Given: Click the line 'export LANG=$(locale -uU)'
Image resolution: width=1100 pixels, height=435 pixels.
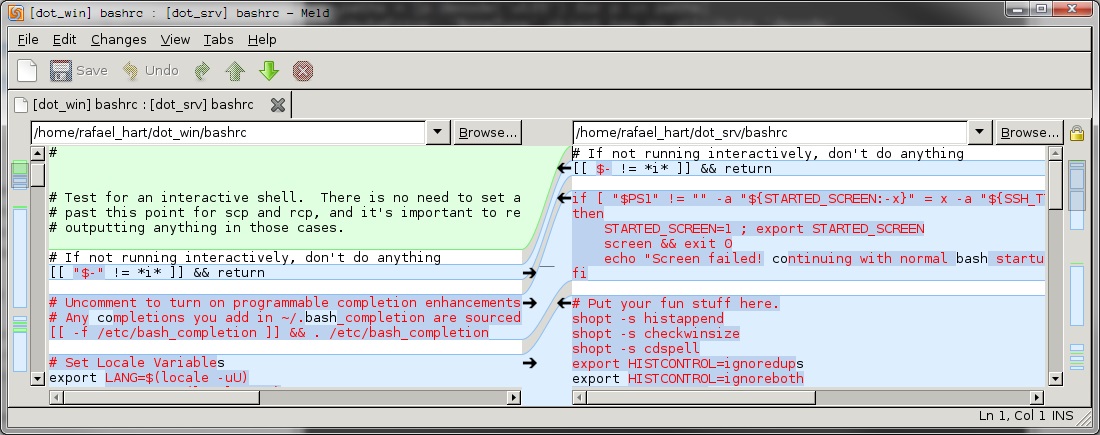Looking at the screenshot, I should [x=148, y=378].
